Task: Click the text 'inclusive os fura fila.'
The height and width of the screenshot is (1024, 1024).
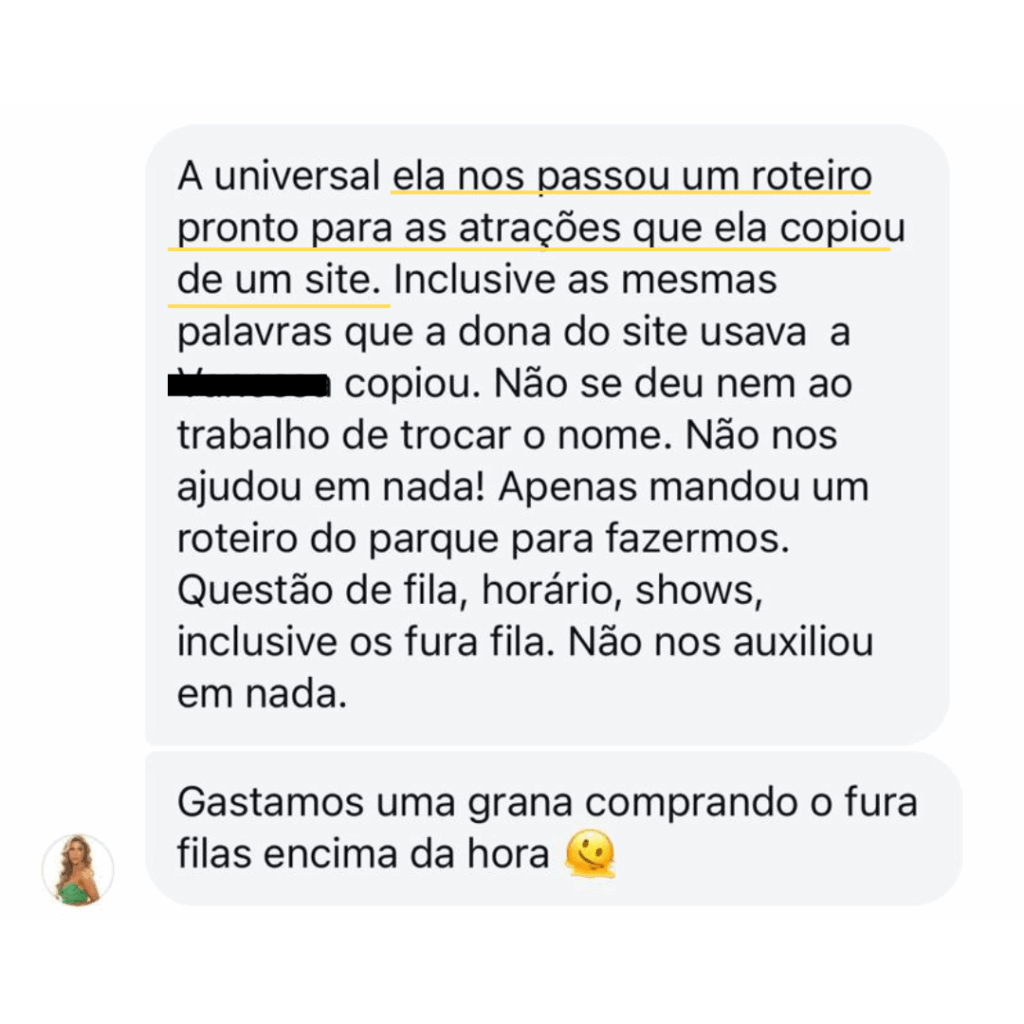Action: point(365,643)
